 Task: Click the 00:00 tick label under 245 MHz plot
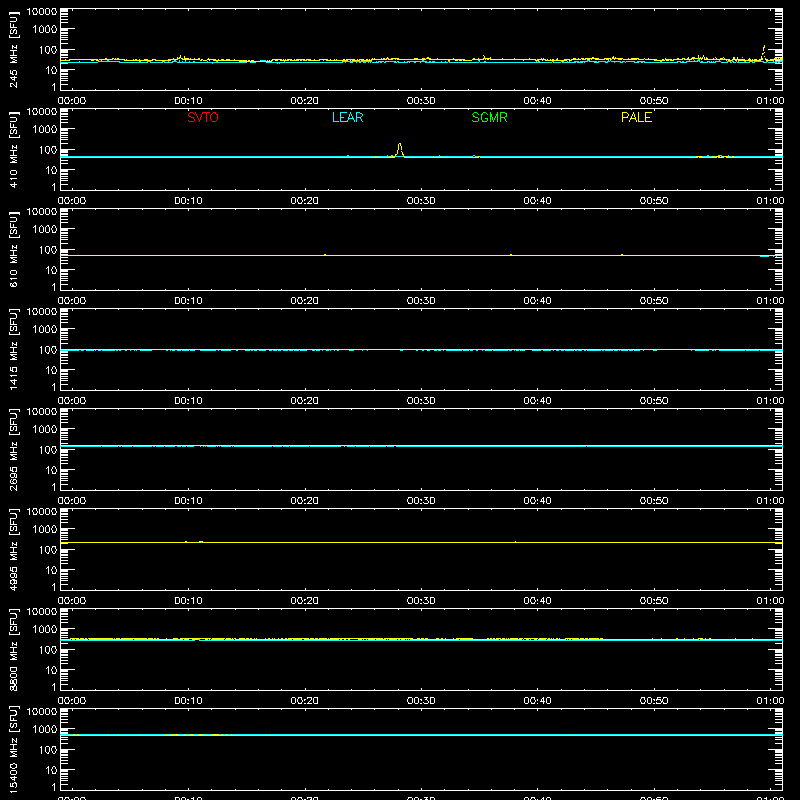click(72, 101)
